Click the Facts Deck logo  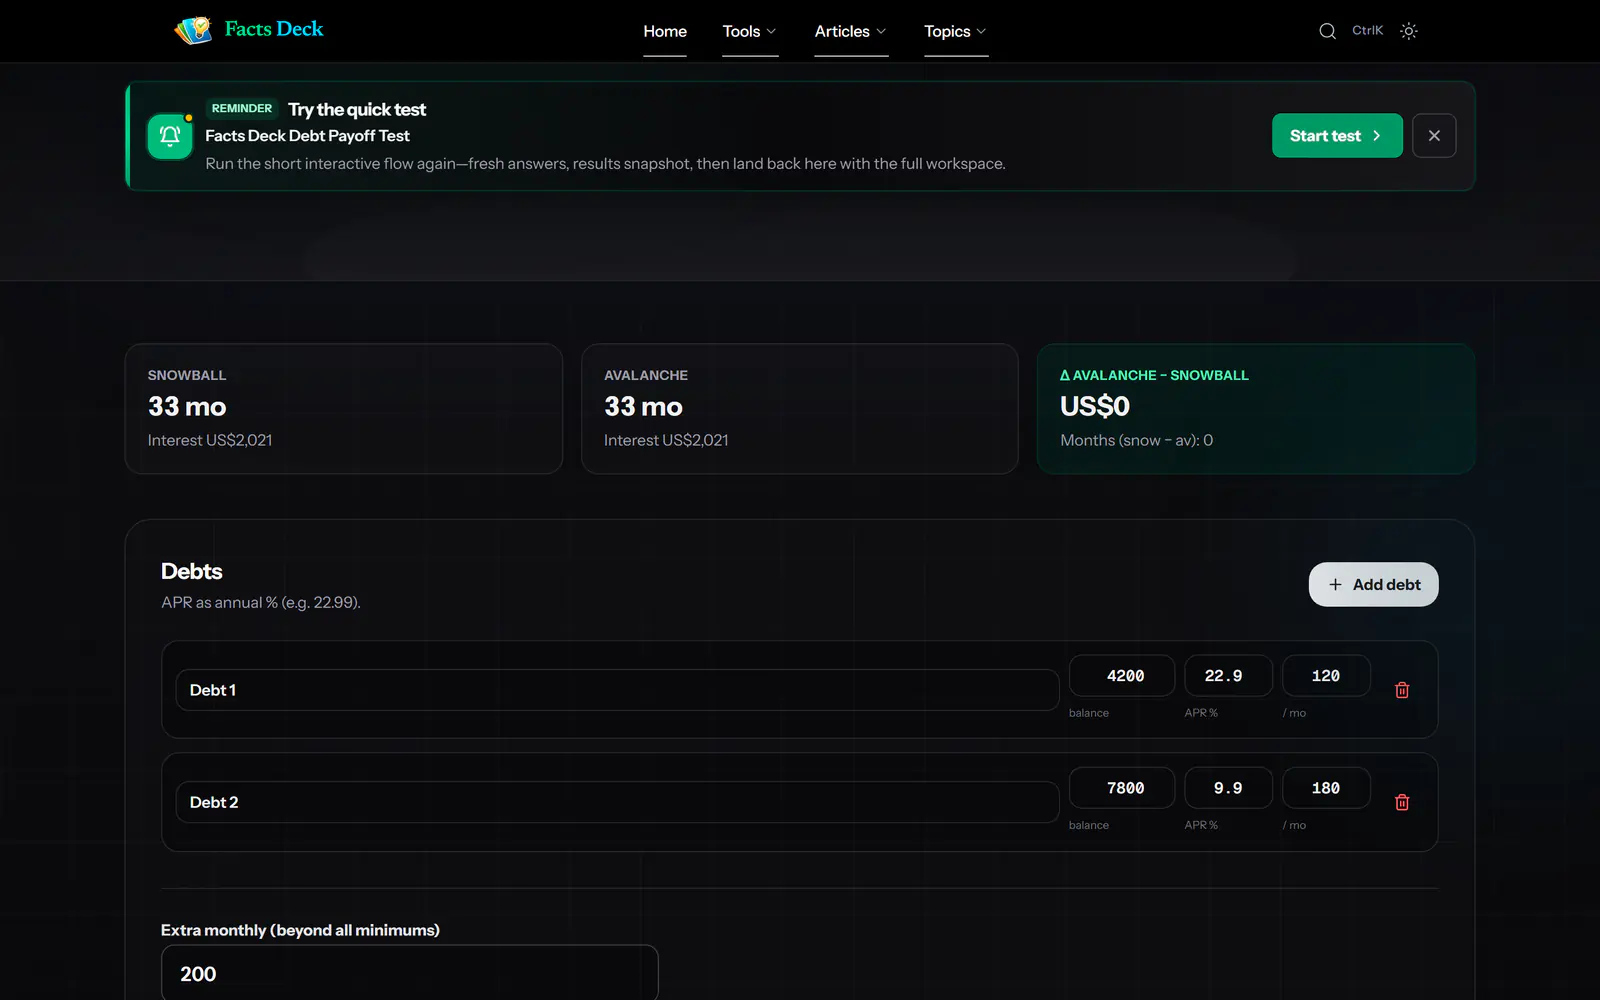click(x=248, y=30)
